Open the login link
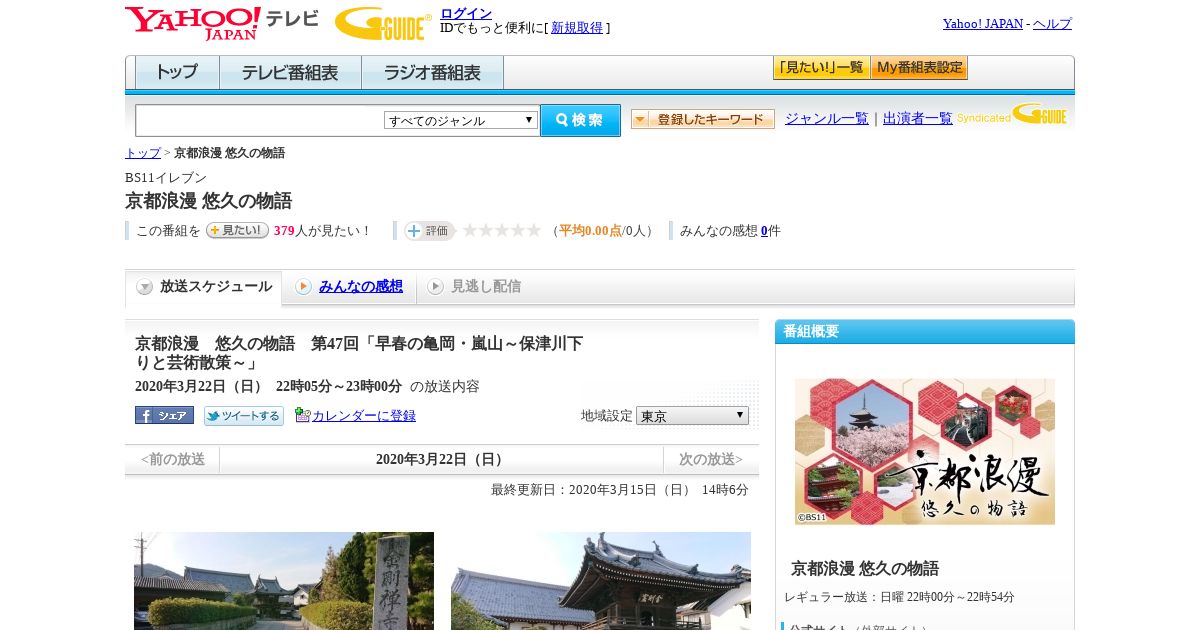 pyautogui.click(x=466, y=13)
